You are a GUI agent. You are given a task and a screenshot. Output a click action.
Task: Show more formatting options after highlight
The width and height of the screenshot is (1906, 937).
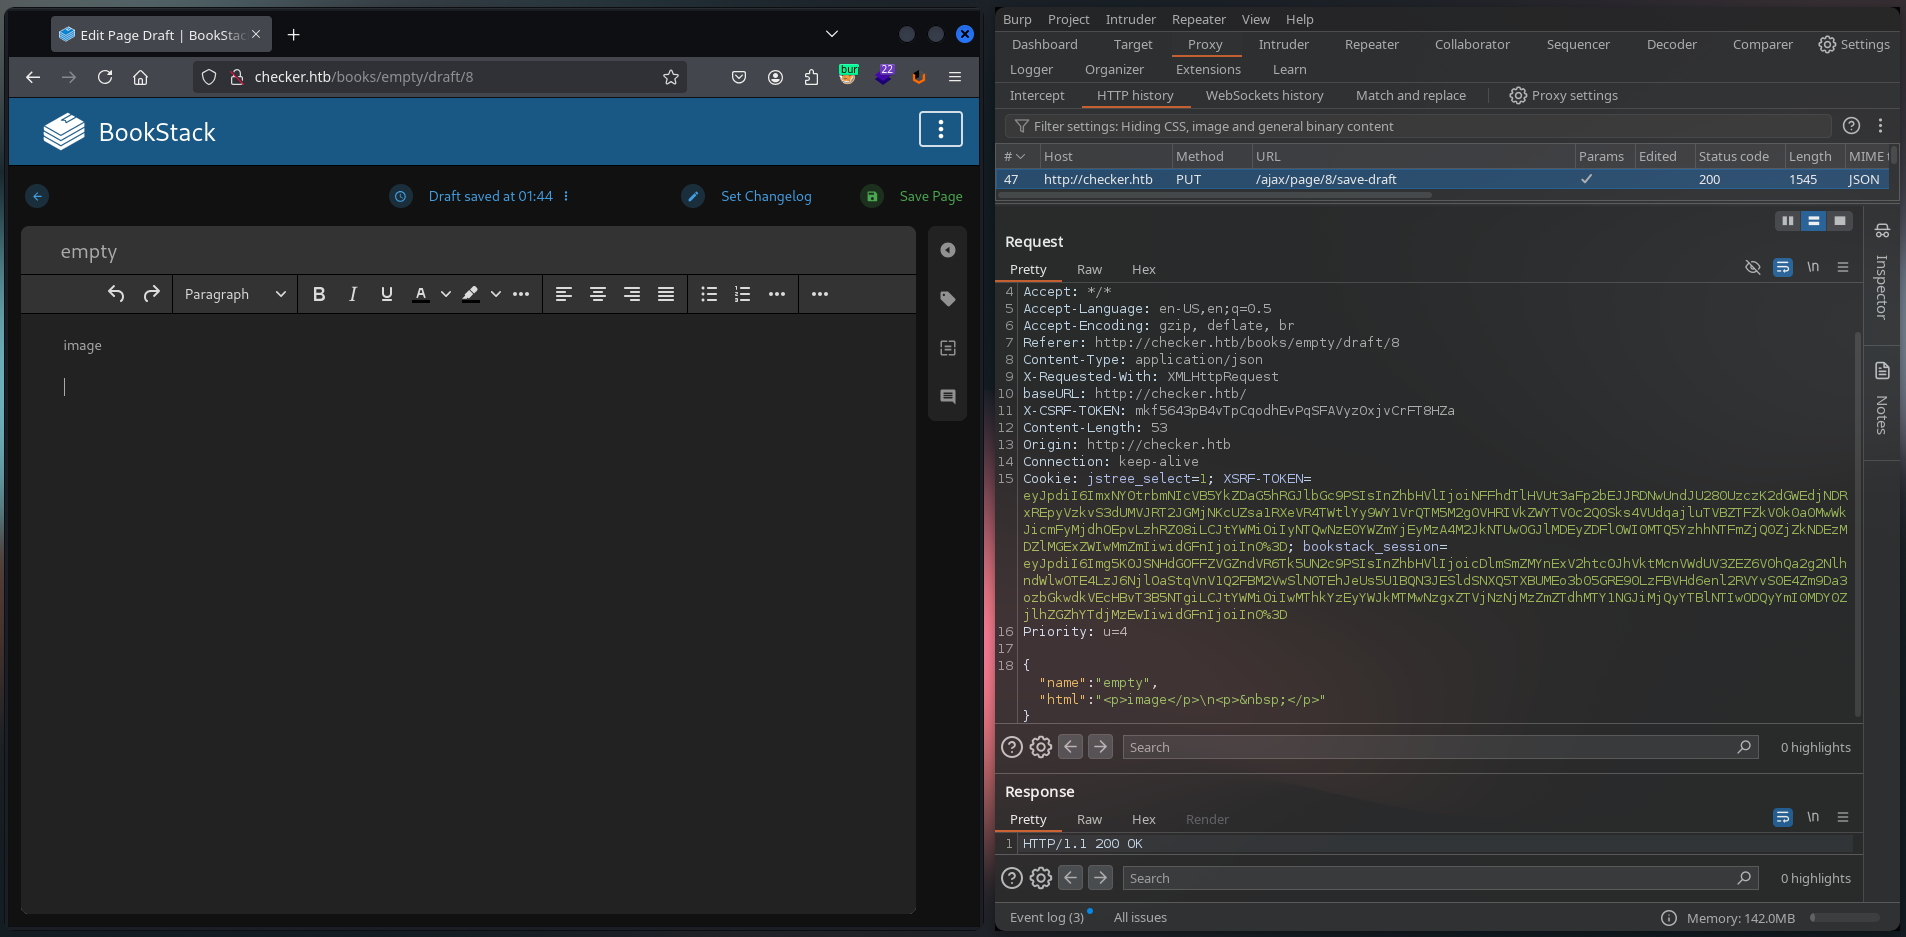click(x=521, y=294)
